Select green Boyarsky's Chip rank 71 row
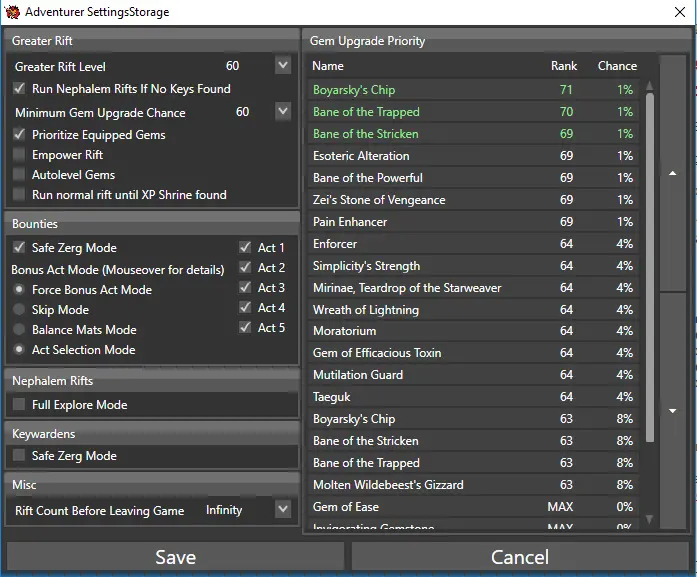Image resolution: width=697 pixels, height=577 pixels. coord(473,90)
